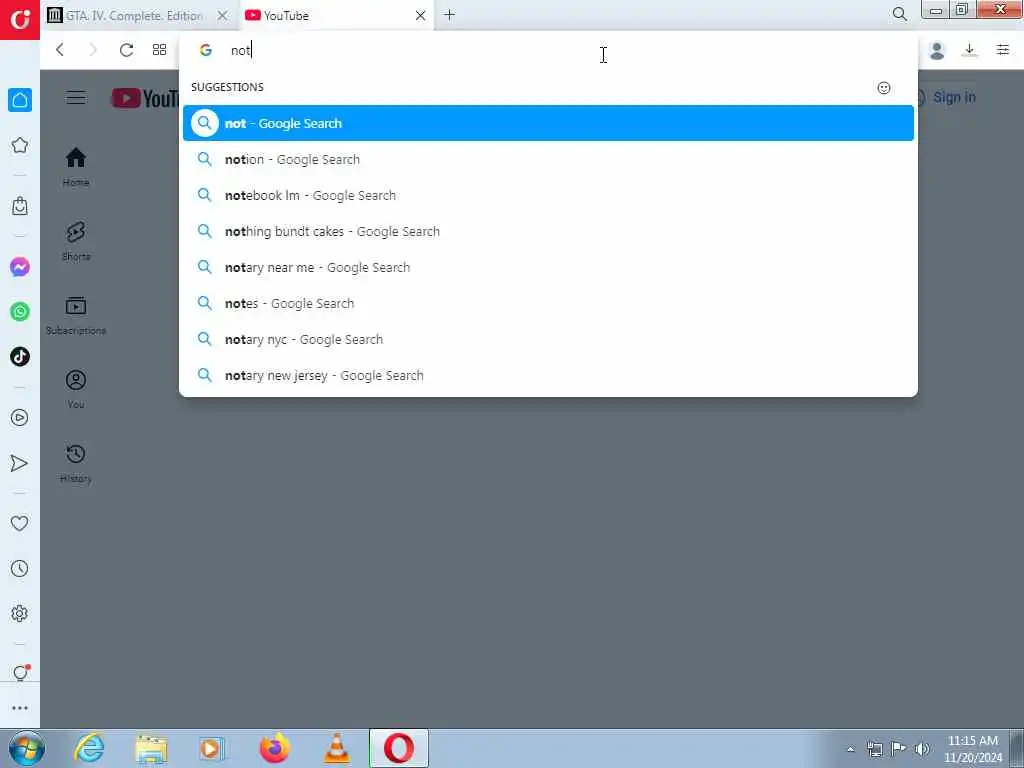Select the 'notebook lm' suggestion
Screen dimensions: 1024x768
click(549, 195)
